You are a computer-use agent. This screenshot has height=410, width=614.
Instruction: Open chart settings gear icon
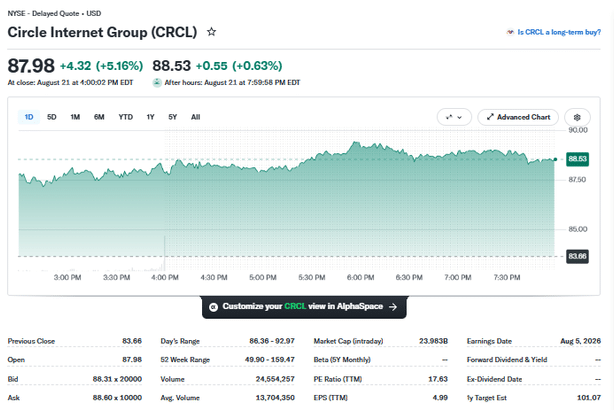pos(577,117)
